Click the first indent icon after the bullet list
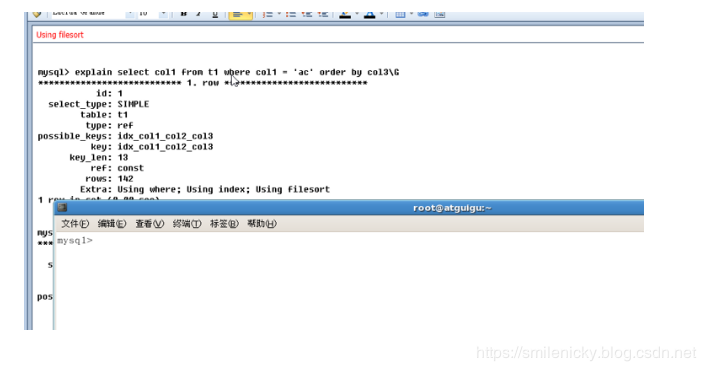 click(307, 14)
